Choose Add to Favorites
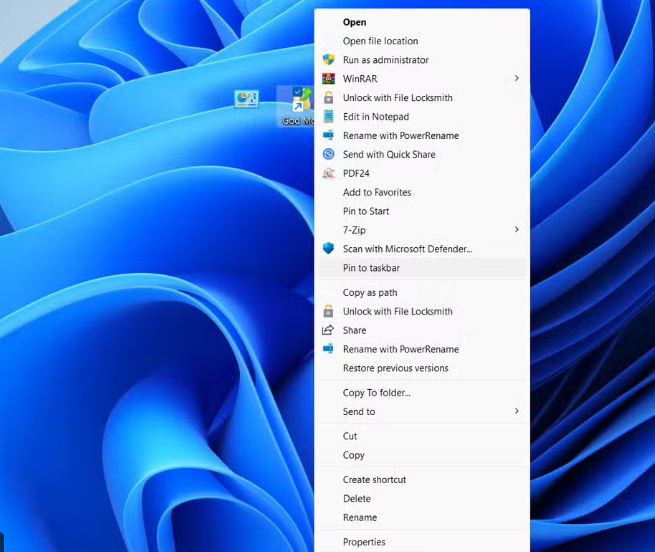The height and width of the screenshot is (552, 655). pyautogui.click(x=377, y=192)
